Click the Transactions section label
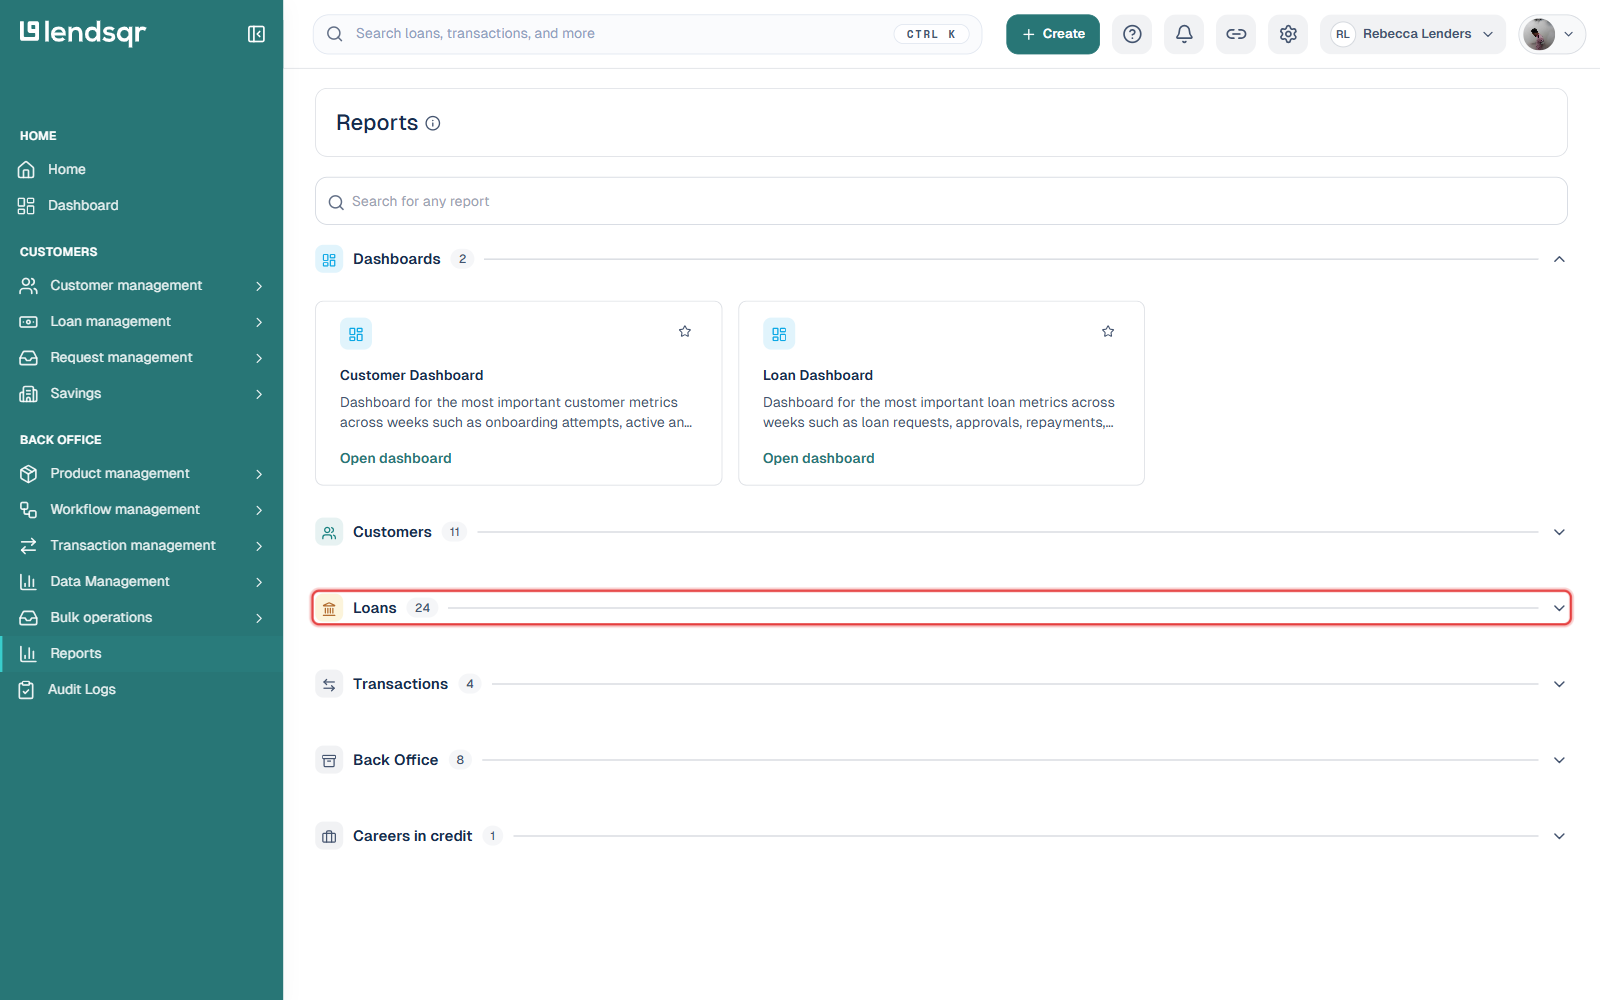This screenshot has height=1000, width=1600. 400,684
